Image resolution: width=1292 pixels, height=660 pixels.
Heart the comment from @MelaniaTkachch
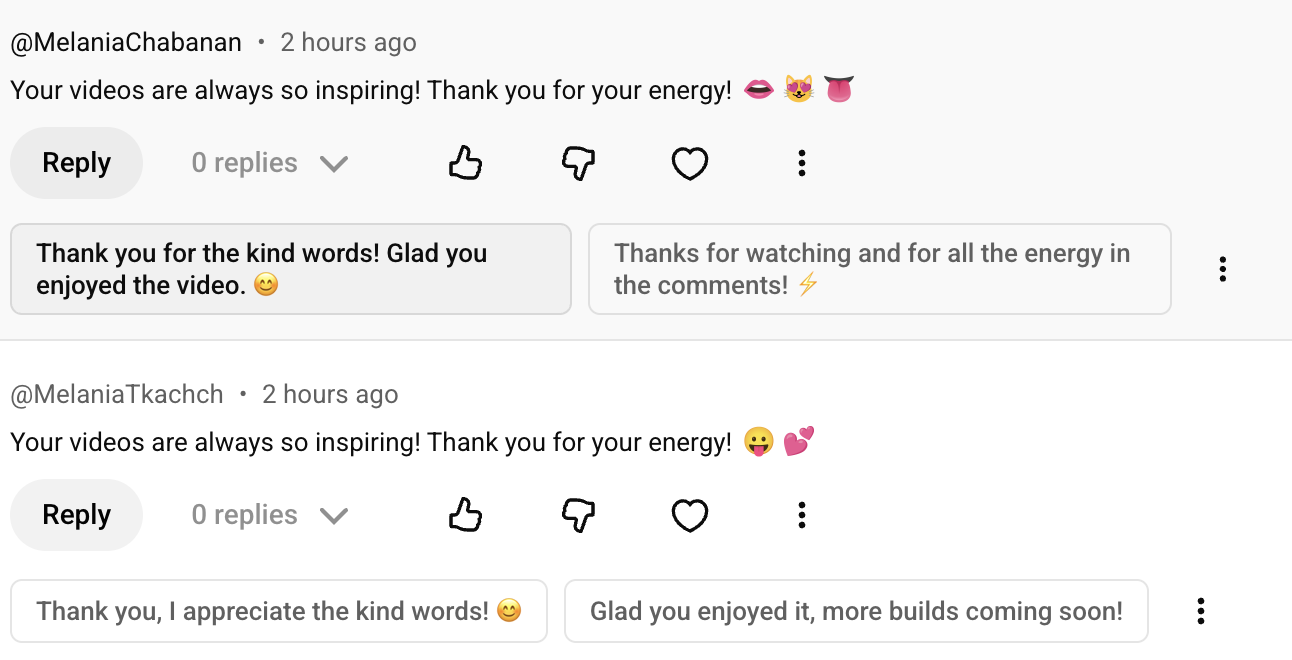pyautogui.click(x=690, y=515)
